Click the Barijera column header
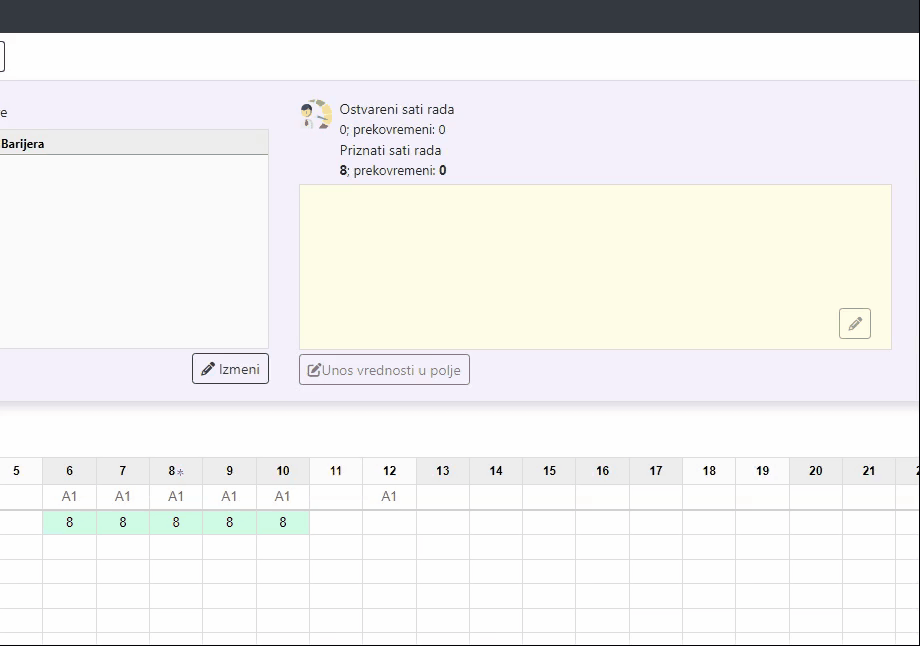This screenshot has width=920, height=646. pyautogui.click(x=130, y=143)
